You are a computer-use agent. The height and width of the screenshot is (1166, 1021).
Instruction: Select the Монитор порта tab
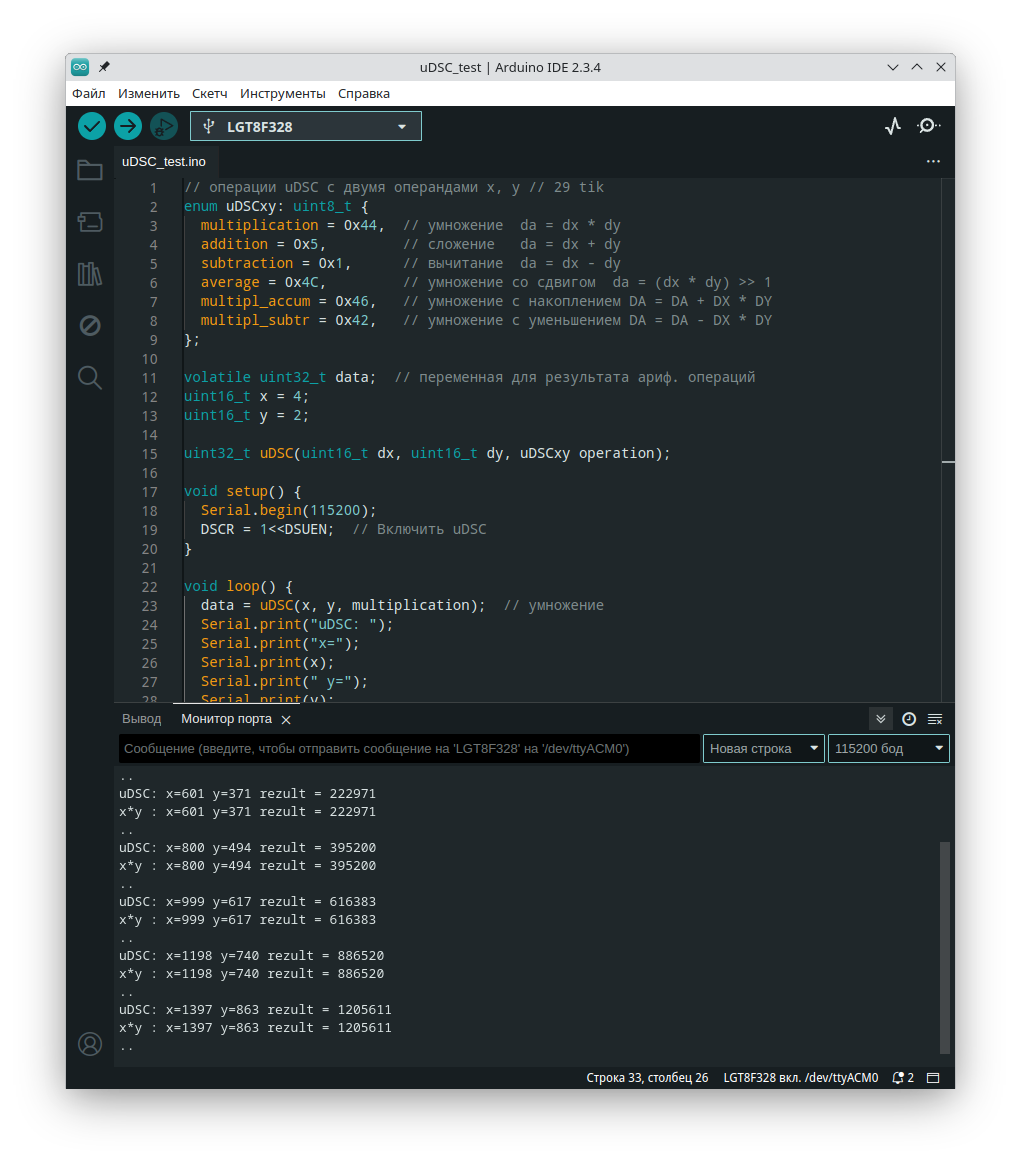click(226, 719)
